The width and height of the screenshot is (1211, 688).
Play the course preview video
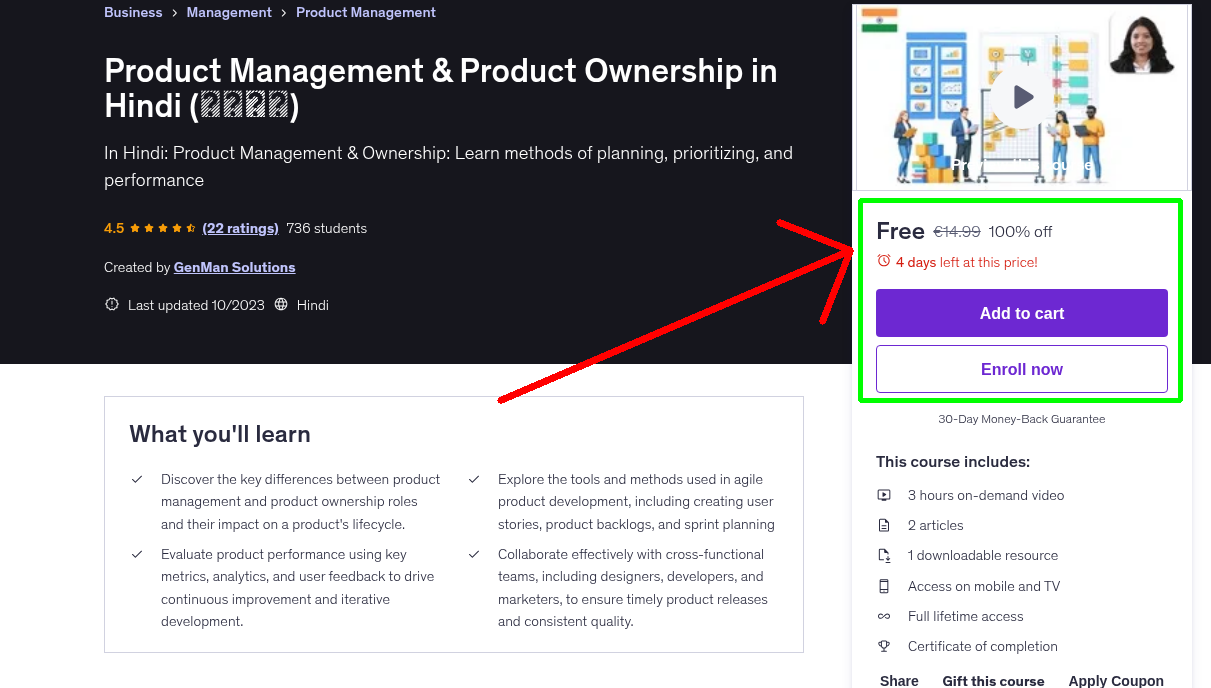[x=1020, y=96]
